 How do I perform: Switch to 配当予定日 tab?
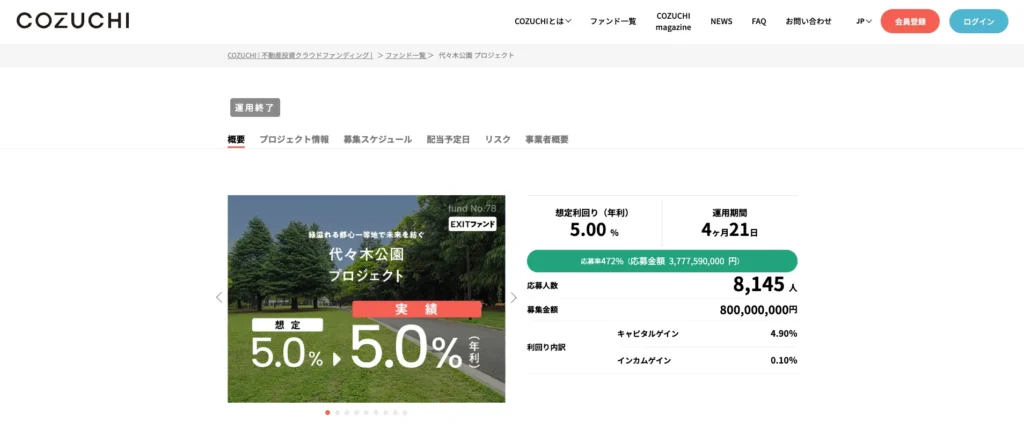pyautogui.click(x=448, y=139)
